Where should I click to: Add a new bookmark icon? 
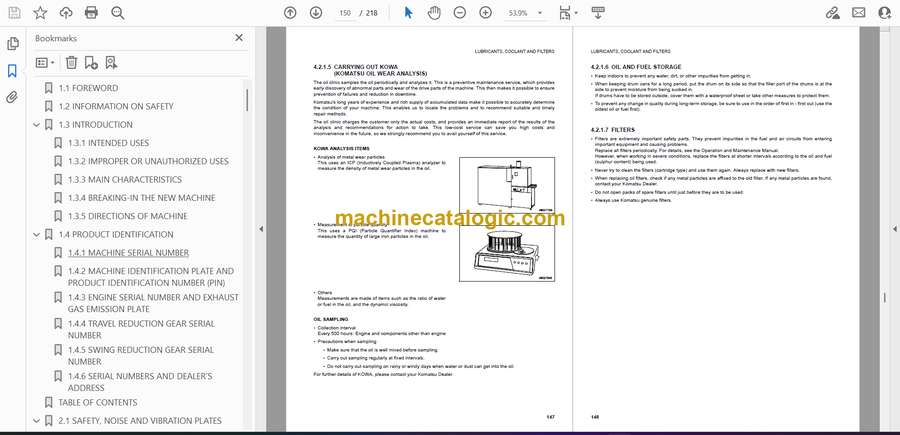tap(91, 63)
